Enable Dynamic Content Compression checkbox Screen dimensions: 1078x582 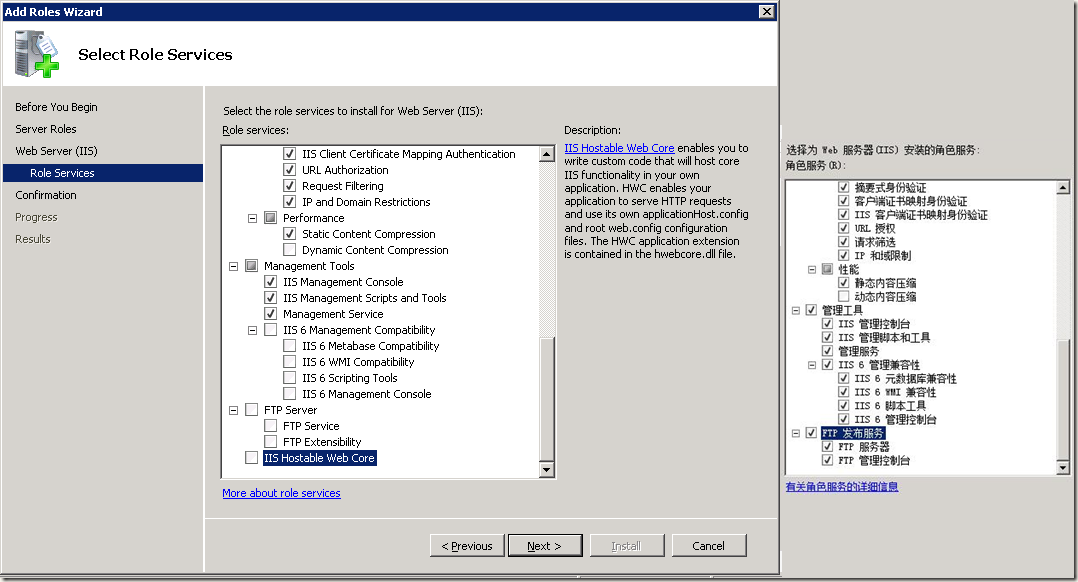click(289, 249)
